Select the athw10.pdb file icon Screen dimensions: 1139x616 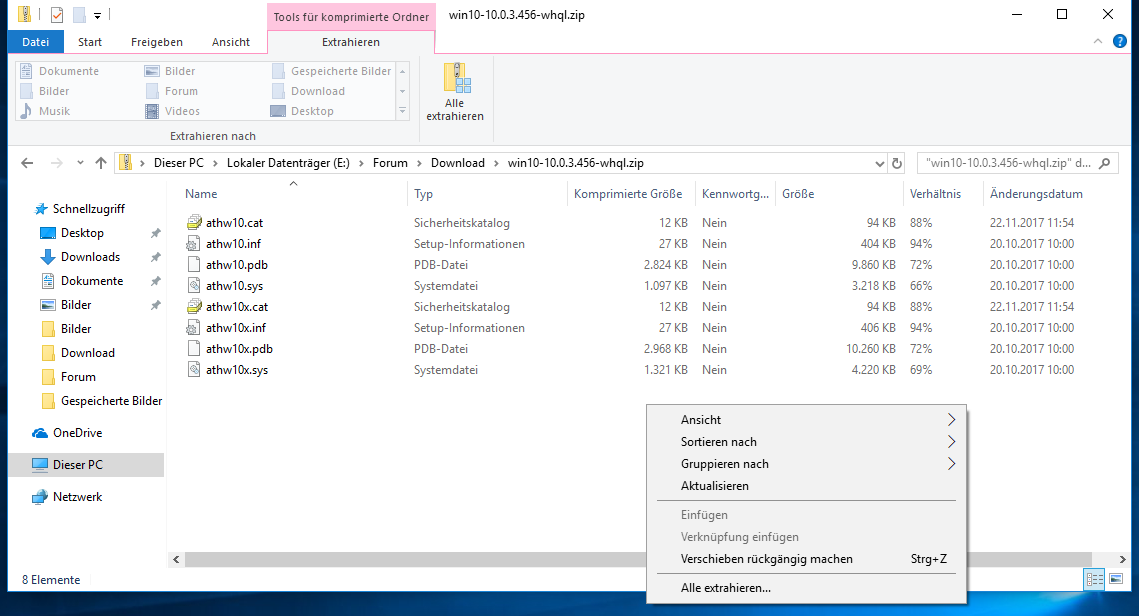tap(194, 264)
